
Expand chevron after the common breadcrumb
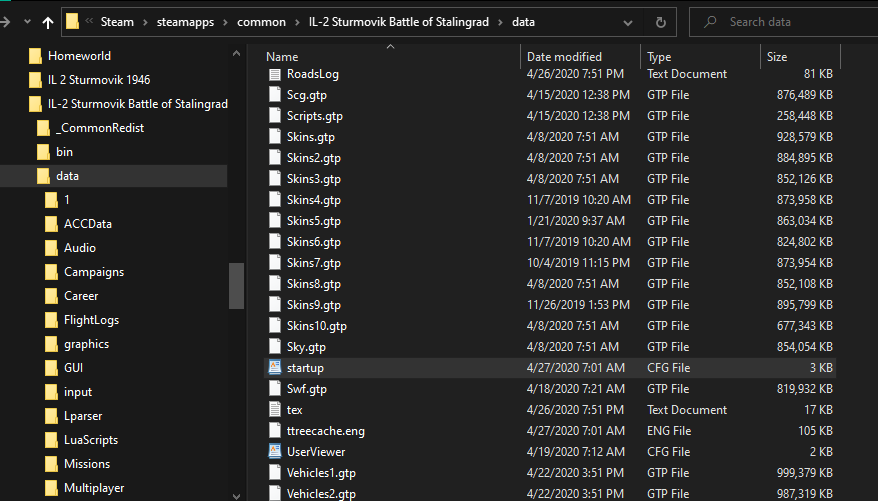pos(297,22)
